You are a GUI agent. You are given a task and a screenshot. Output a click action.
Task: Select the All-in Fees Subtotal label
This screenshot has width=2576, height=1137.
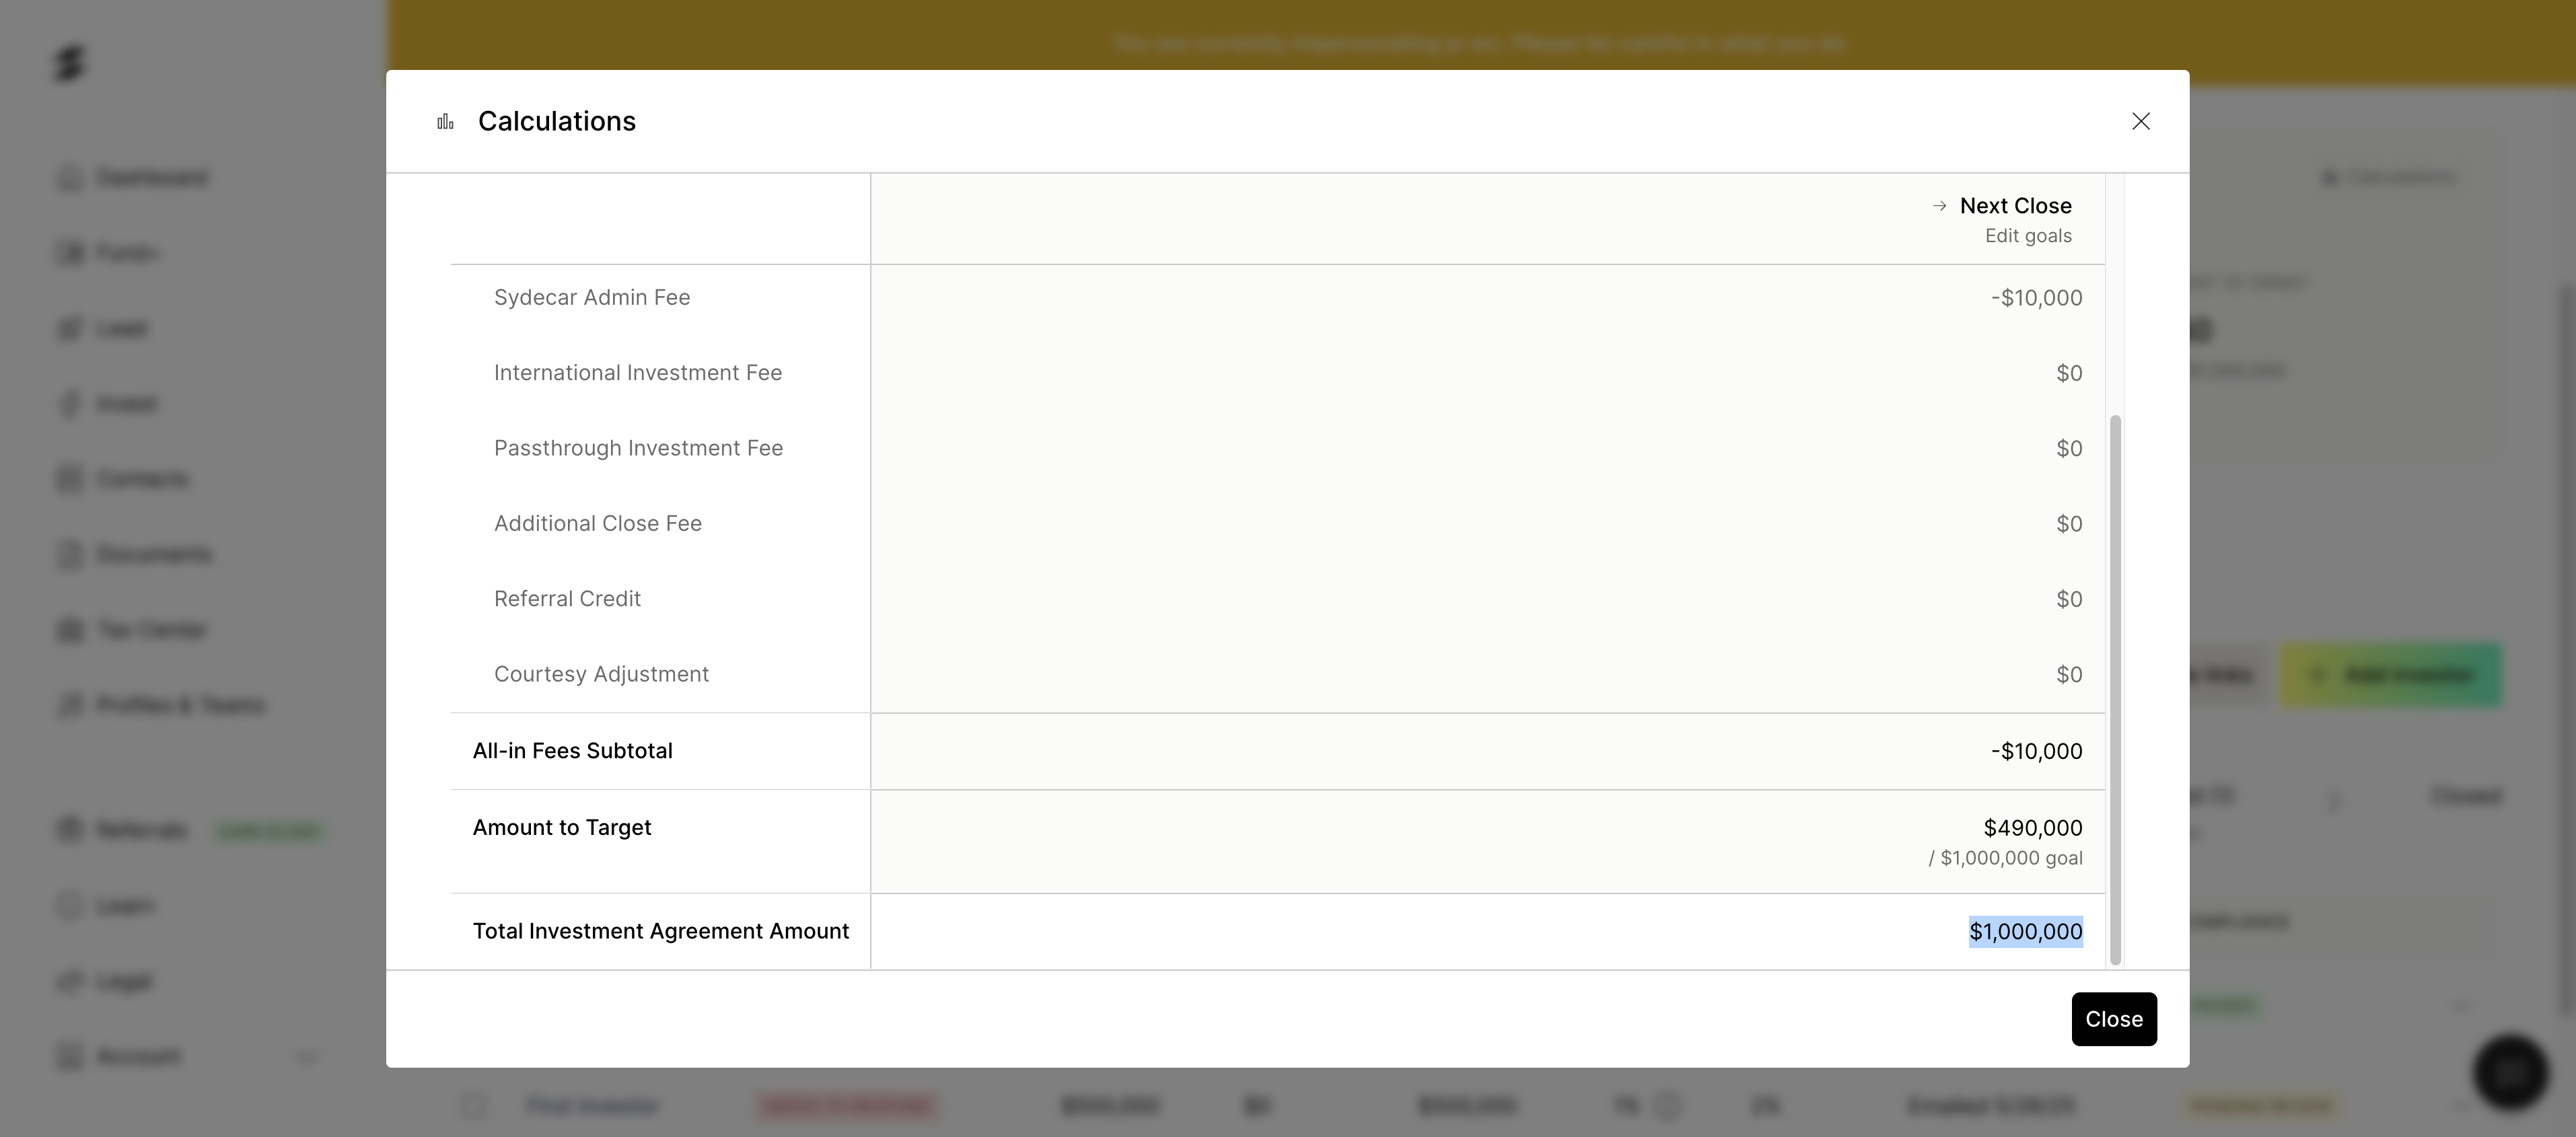pos(572,751)
